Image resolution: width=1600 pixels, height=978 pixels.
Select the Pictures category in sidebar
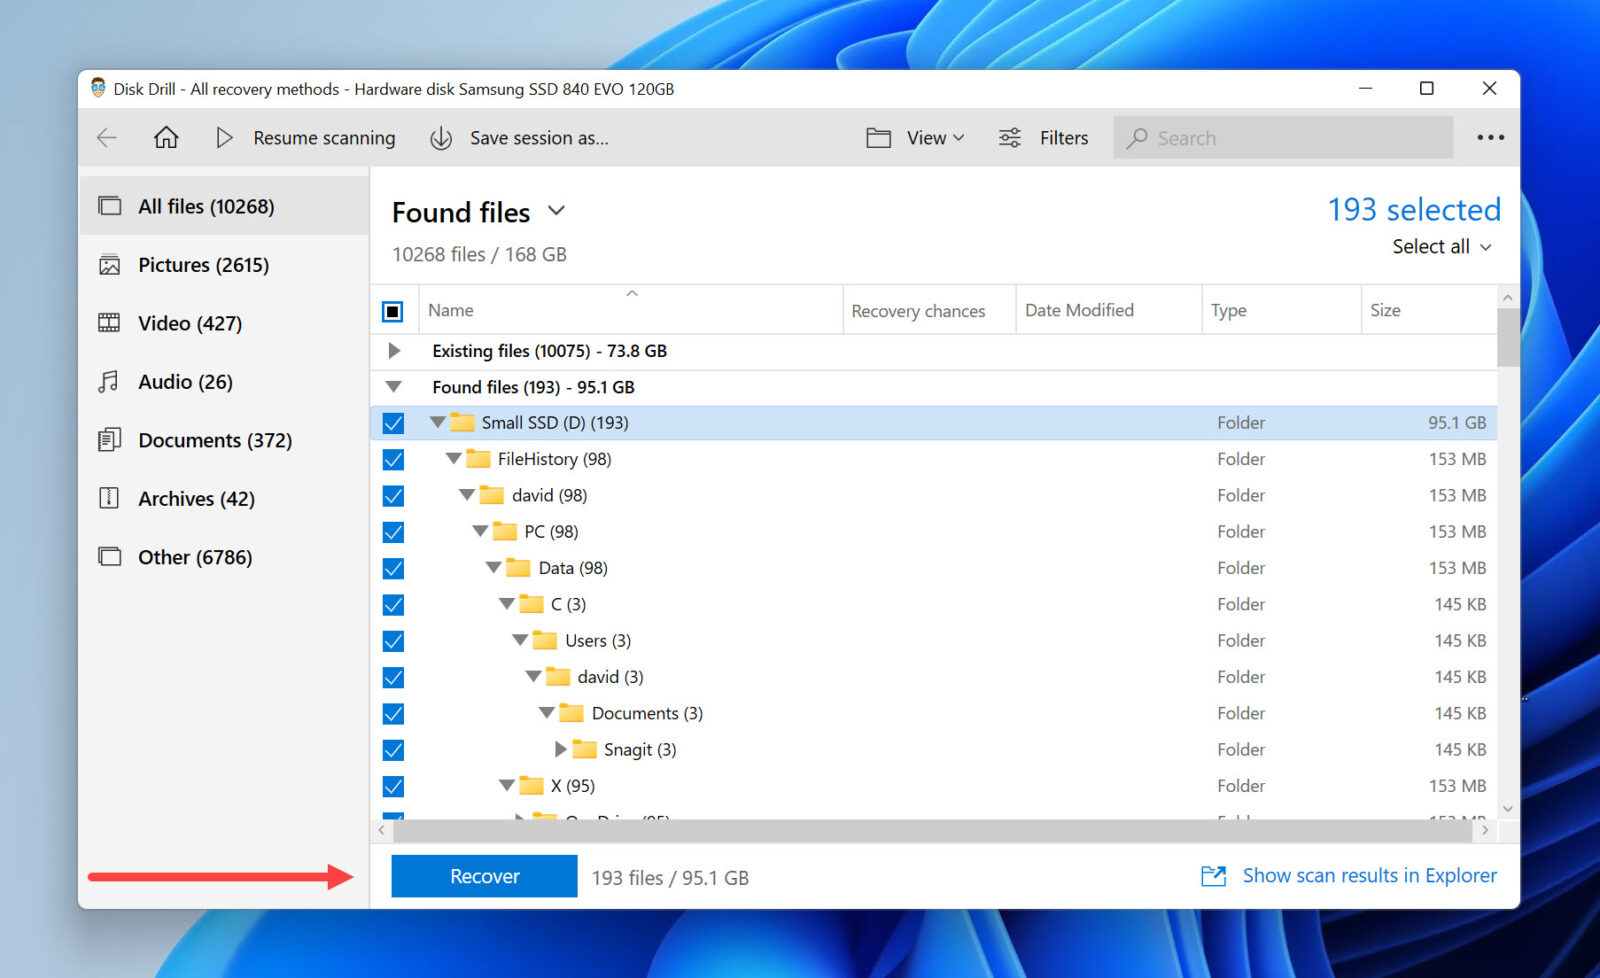(203, 264)
